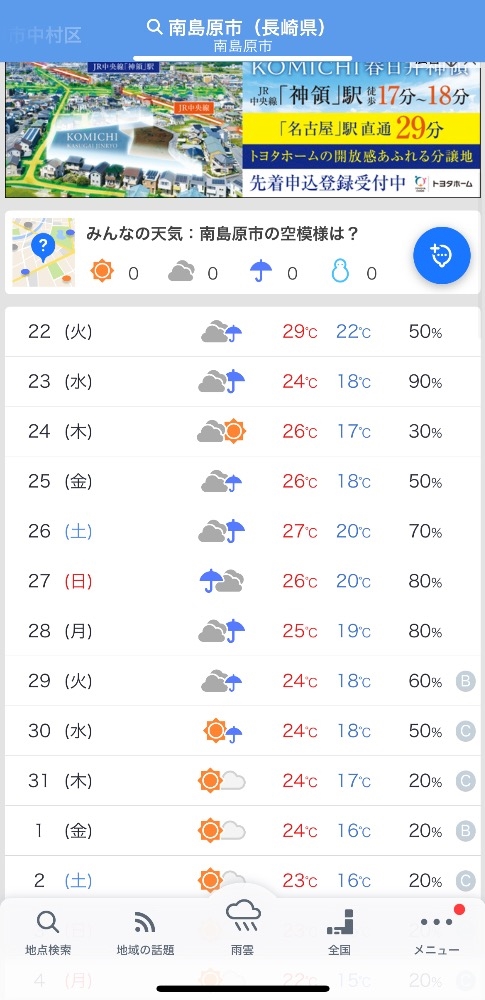Open the KOMICHI 神領駅 advertisement banner
This screenshot has width=485, height=1000.
pyautogui.click(x=242, y=129)
